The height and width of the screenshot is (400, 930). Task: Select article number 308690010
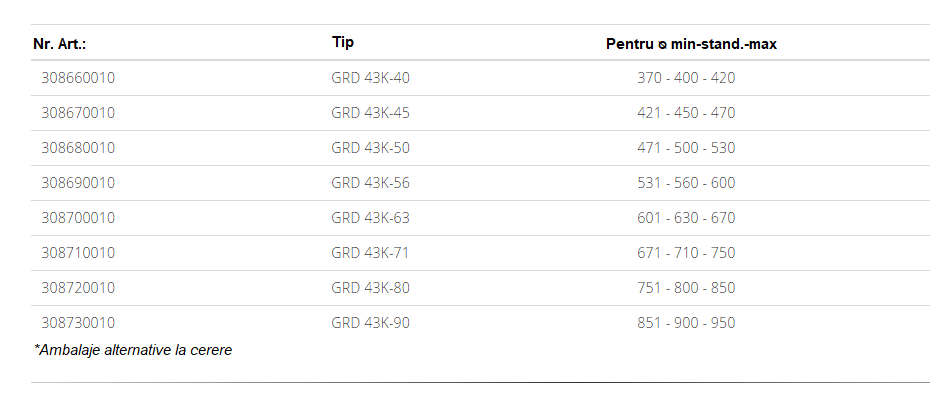pos(78,183)
